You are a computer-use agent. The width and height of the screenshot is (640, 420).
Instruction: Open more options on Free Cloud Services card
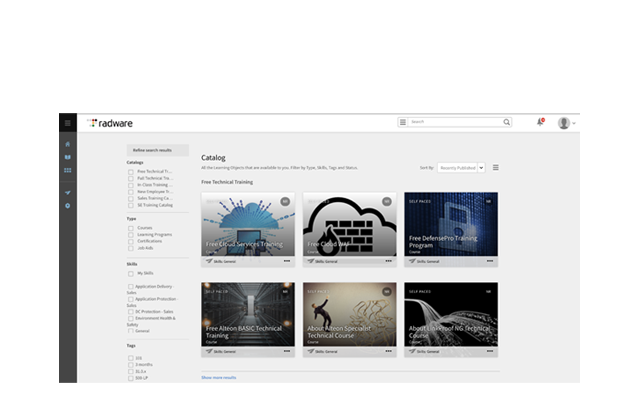click(x=287, y=261)
